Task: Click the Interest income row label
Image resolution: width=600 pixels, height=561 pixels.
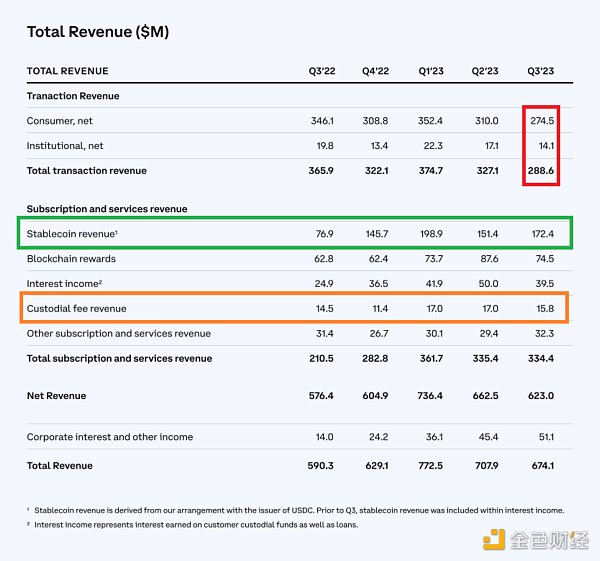Action: [x=66, y=285]
